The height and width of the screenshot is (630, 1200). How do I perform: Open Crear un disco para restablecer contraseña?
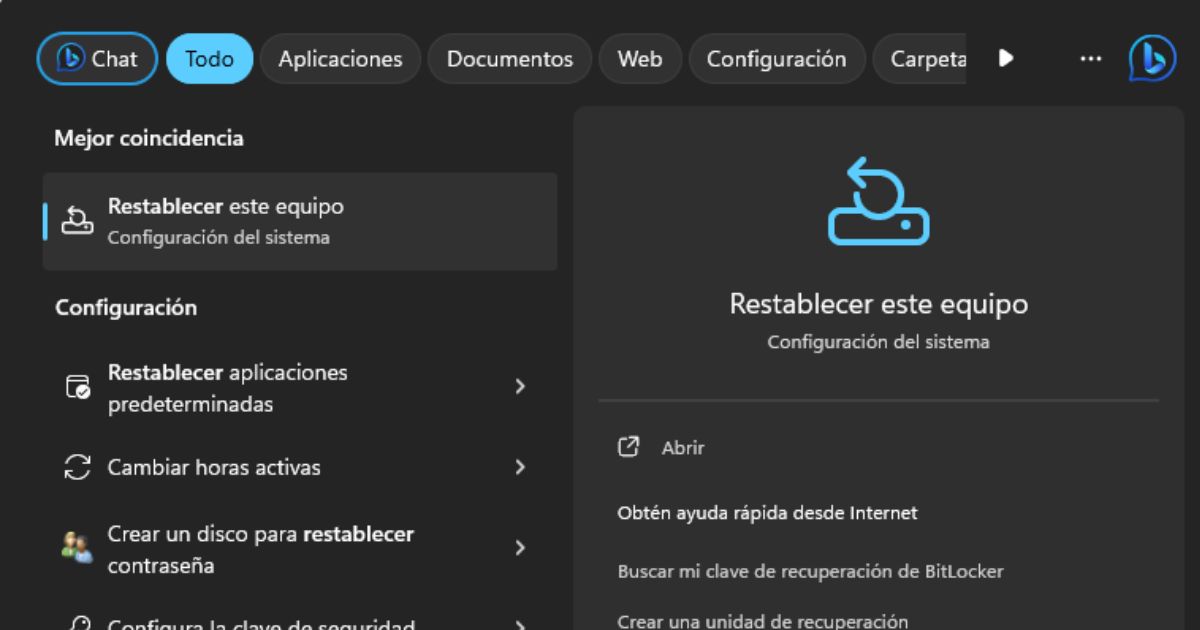pos(300,549)
